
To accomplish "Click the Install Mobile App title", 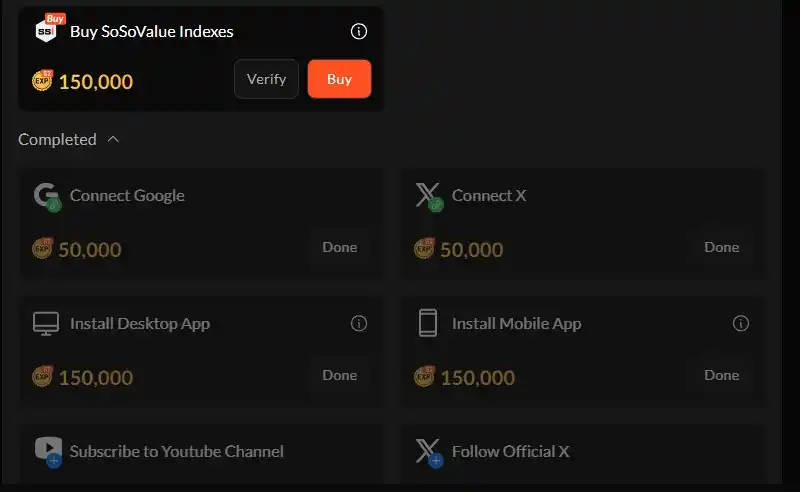I will tap(516, 324).
